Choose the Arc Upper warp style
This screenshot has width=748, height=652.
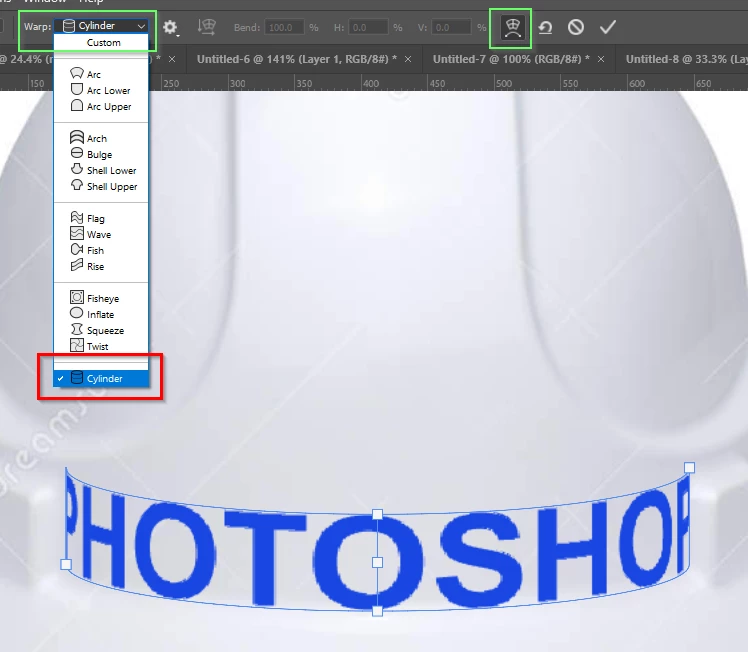click(101, 106)
